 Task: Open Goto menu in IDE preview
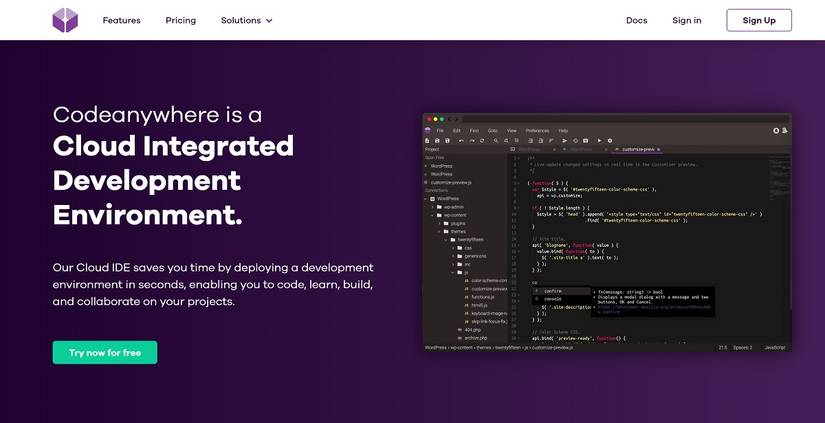492,130
